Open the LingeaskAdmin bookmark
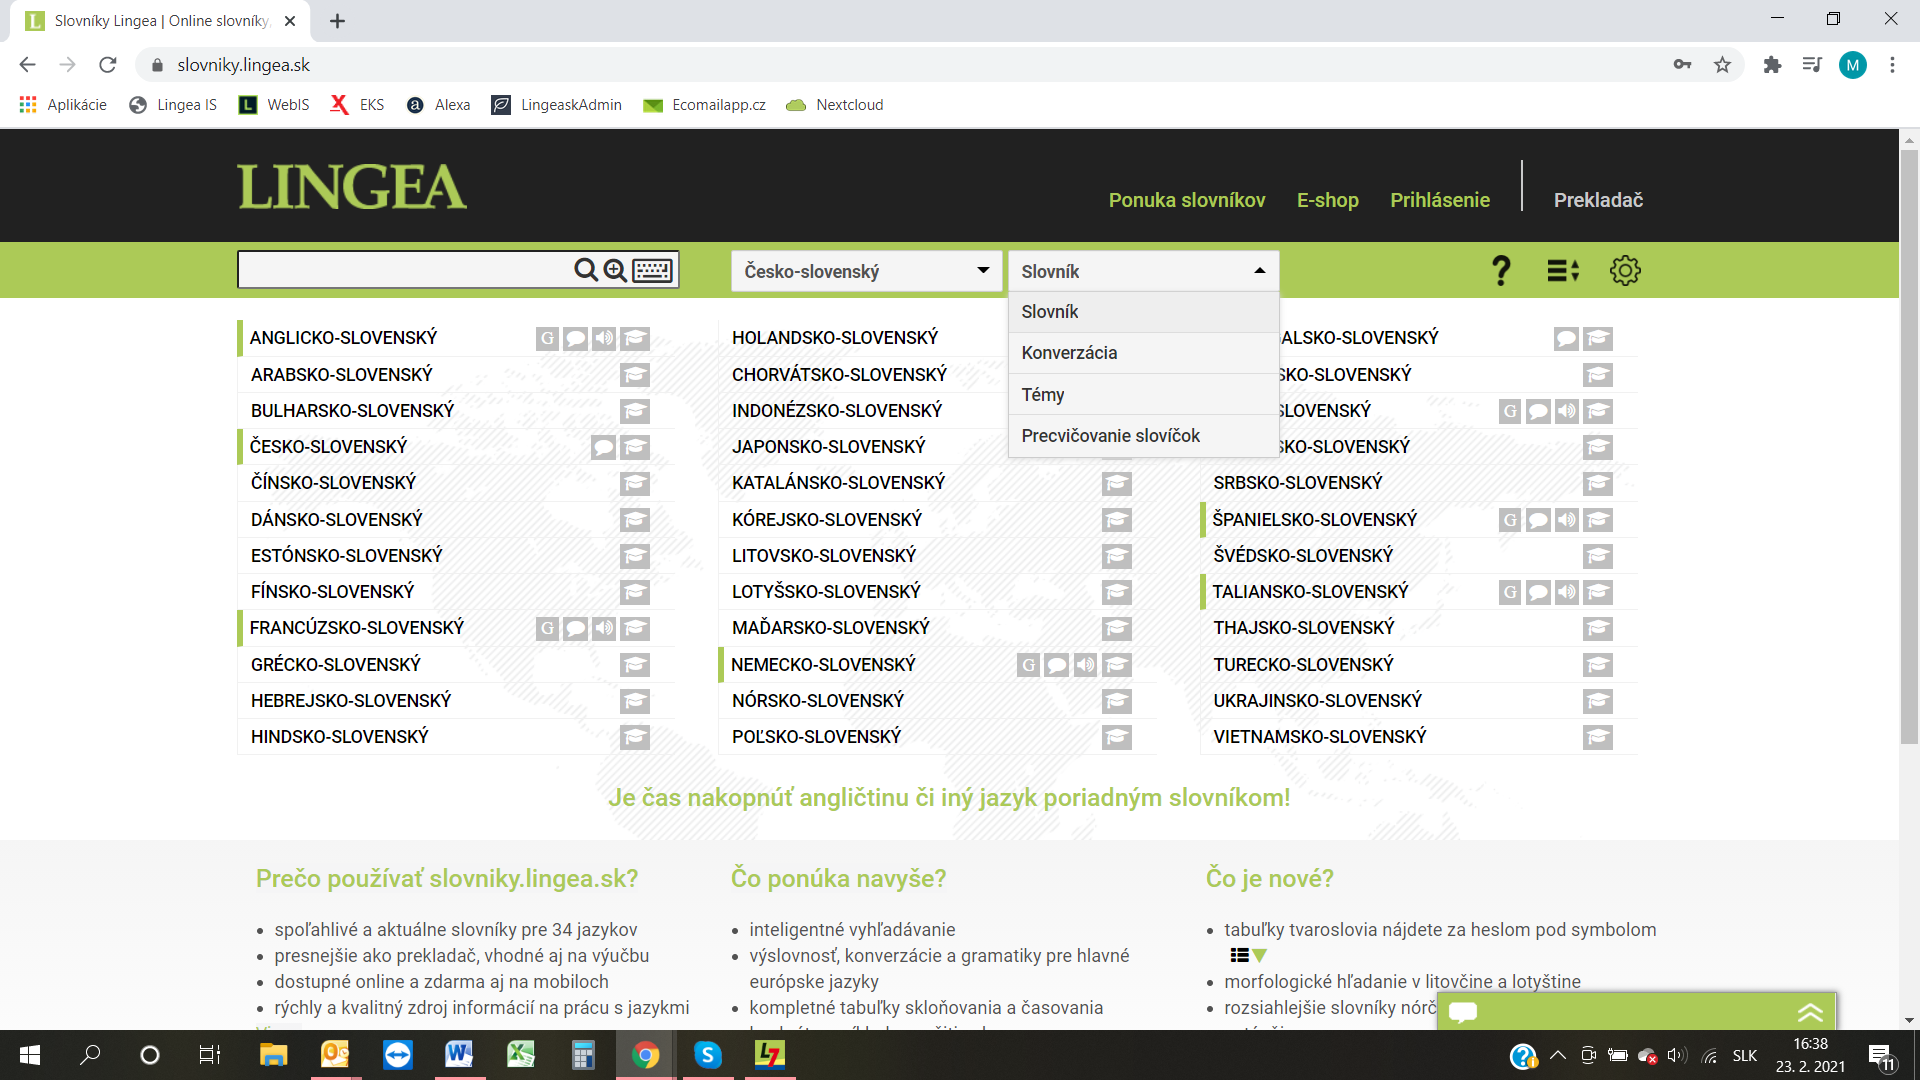This screenshot has height=1080, width=1920. pyautogui.click(x=557, y=105)
